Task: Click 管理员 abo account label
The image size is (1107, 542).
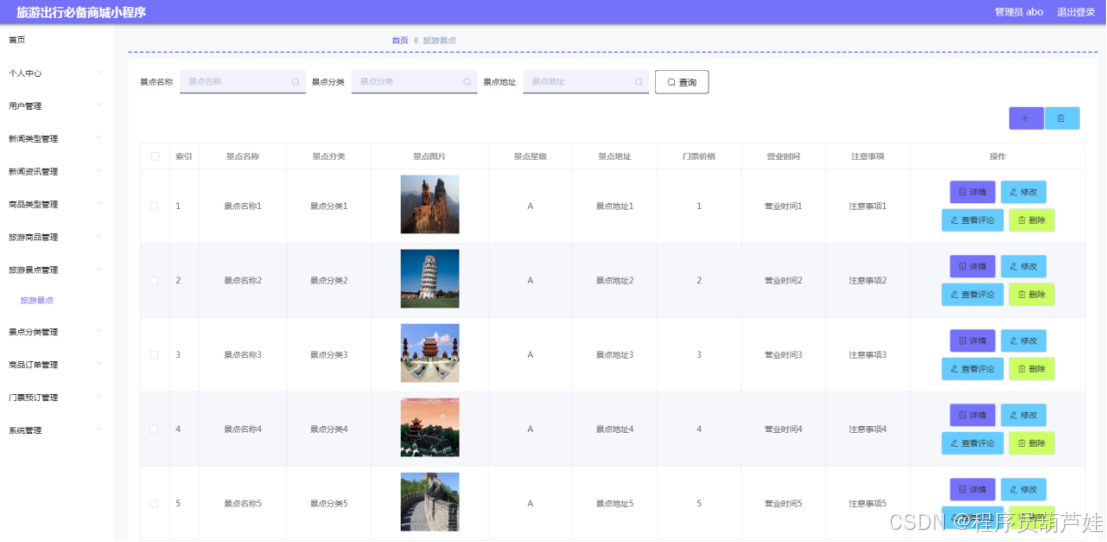Action: 1019,12
